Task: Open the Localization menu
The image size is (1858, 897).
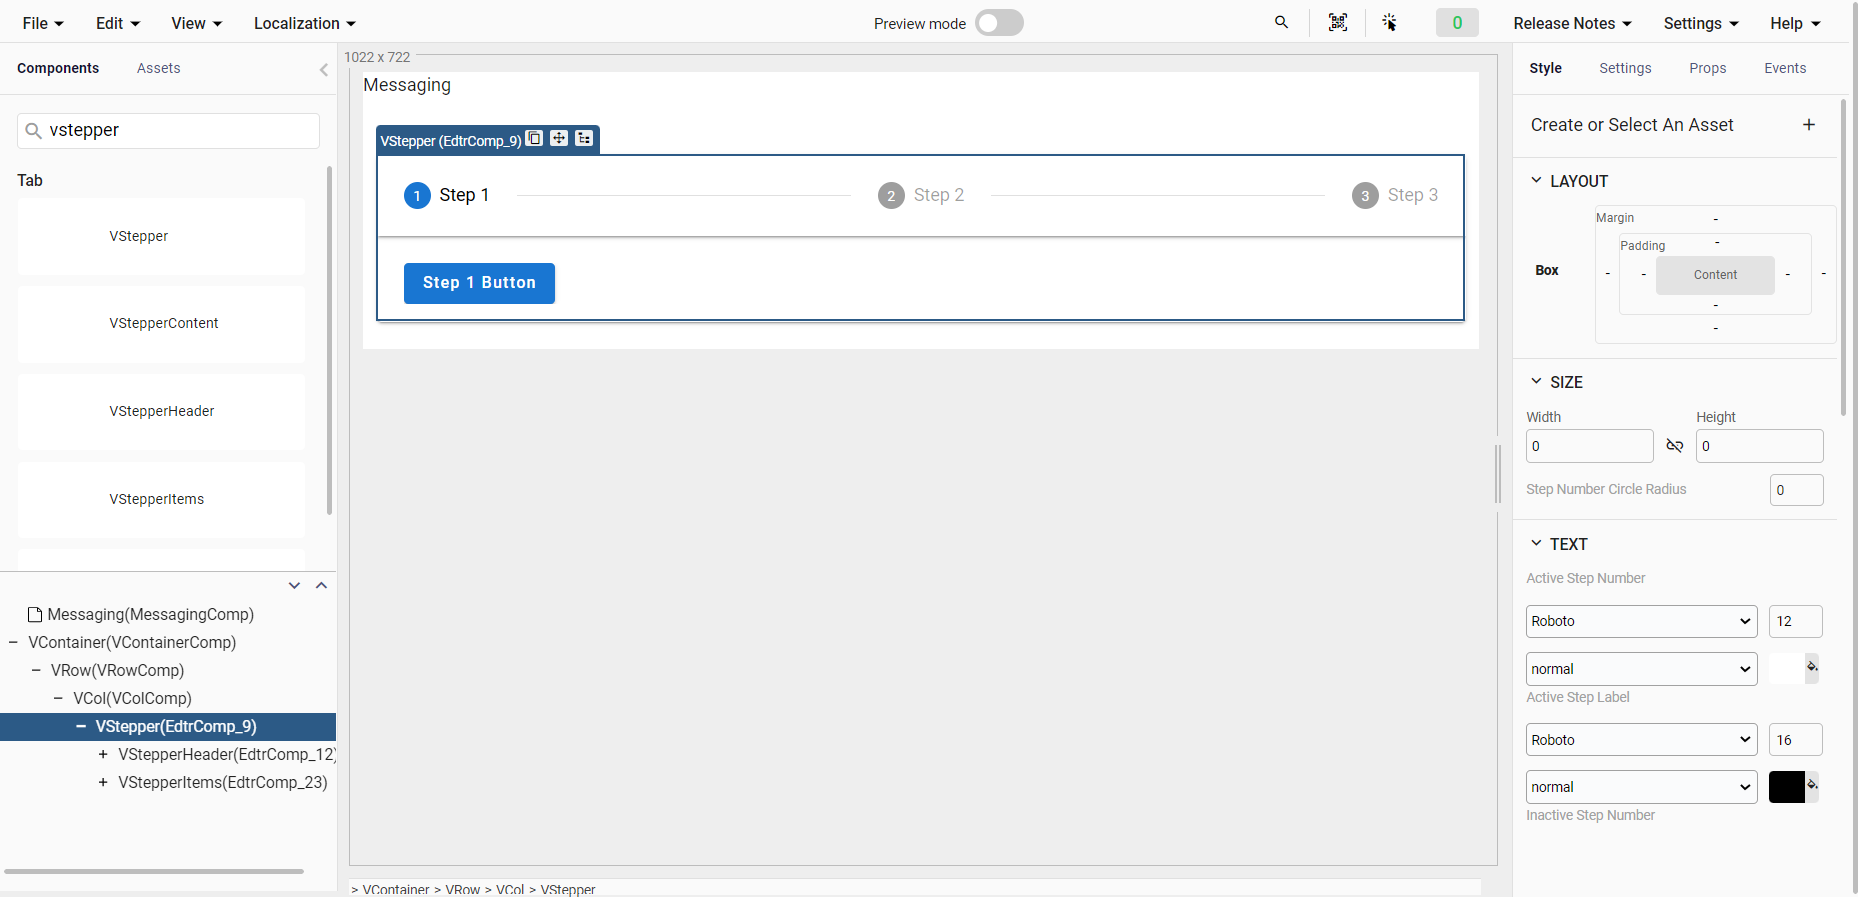Action: tap(304, 23)
